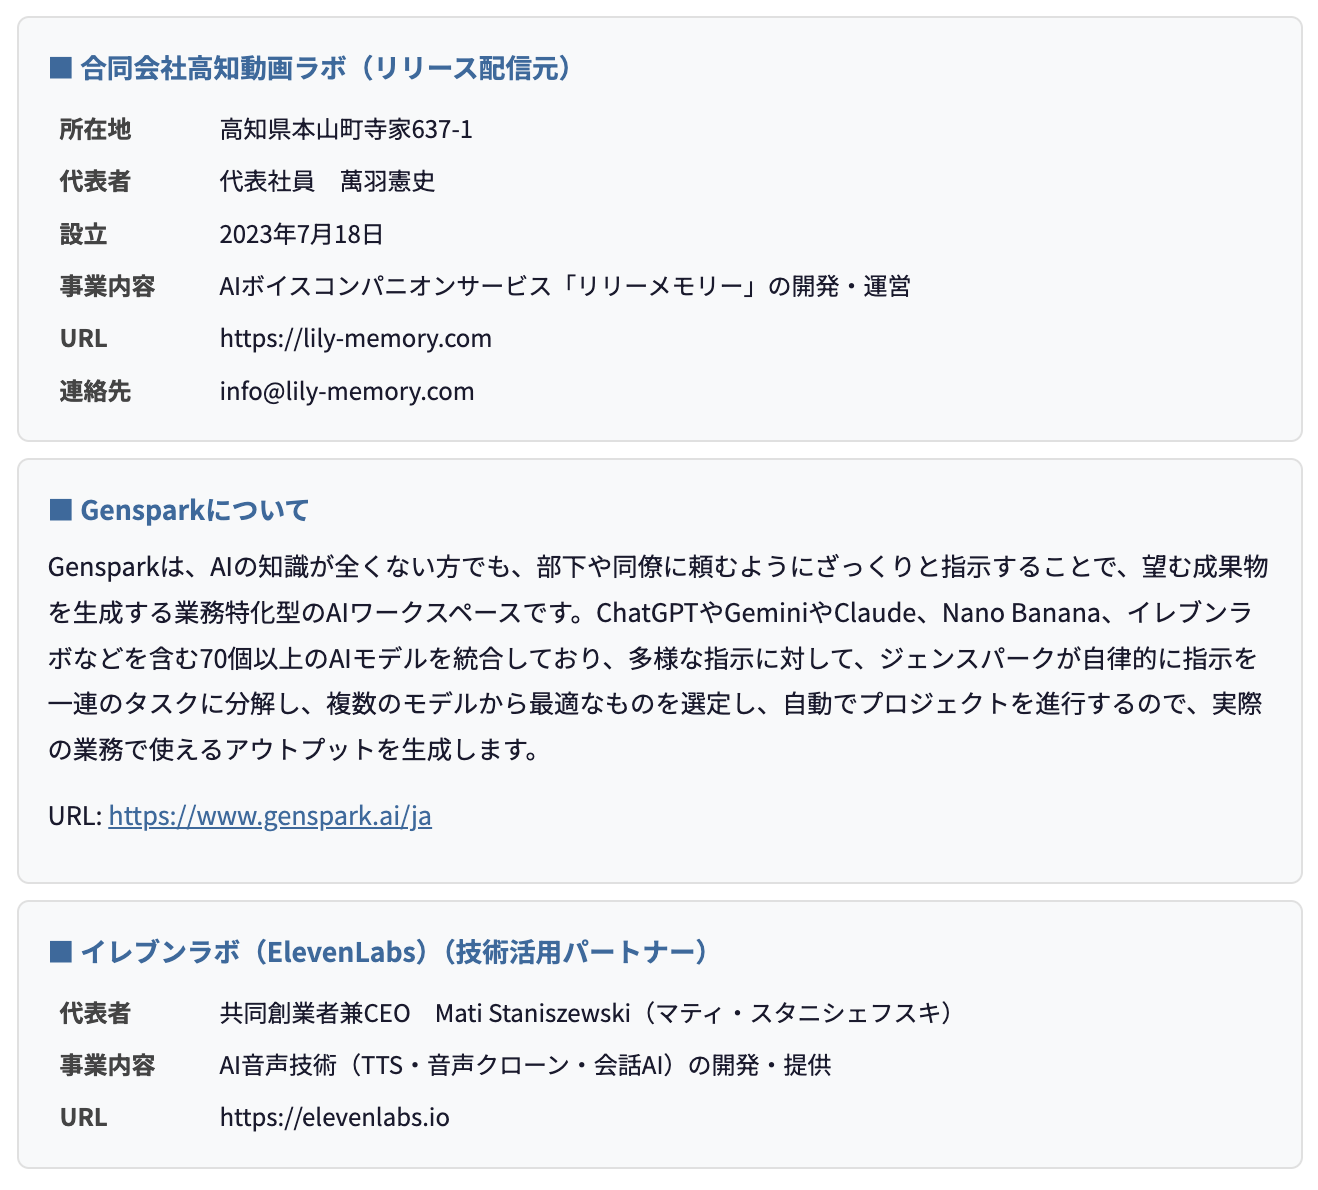This screenshot has width=1318, height=1190.
Task: Click the blue square bullet before イレブンラボ heading
Action: (60, 952)
